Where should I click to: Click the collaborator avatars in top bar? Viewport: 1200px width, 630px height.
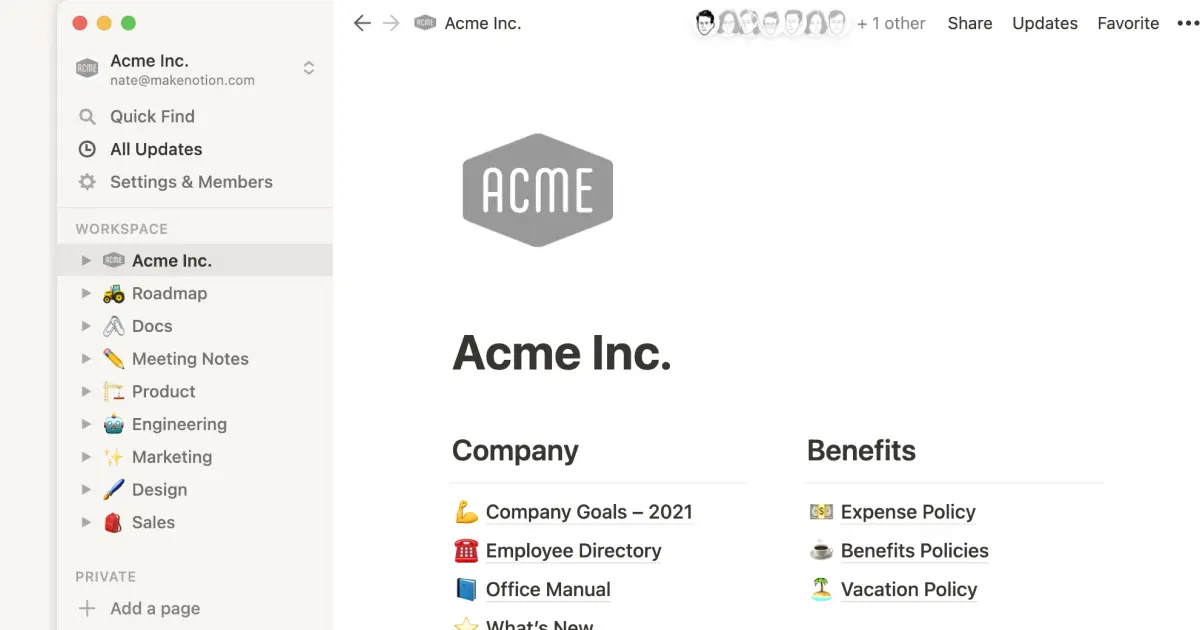click(x=770, y=23)
